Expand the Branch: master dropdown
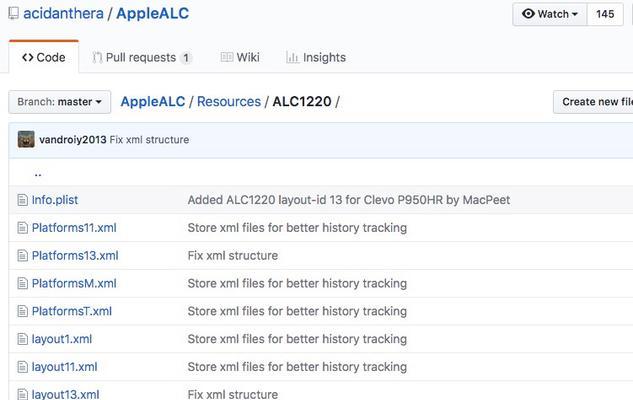 click(x=59, y=102)
